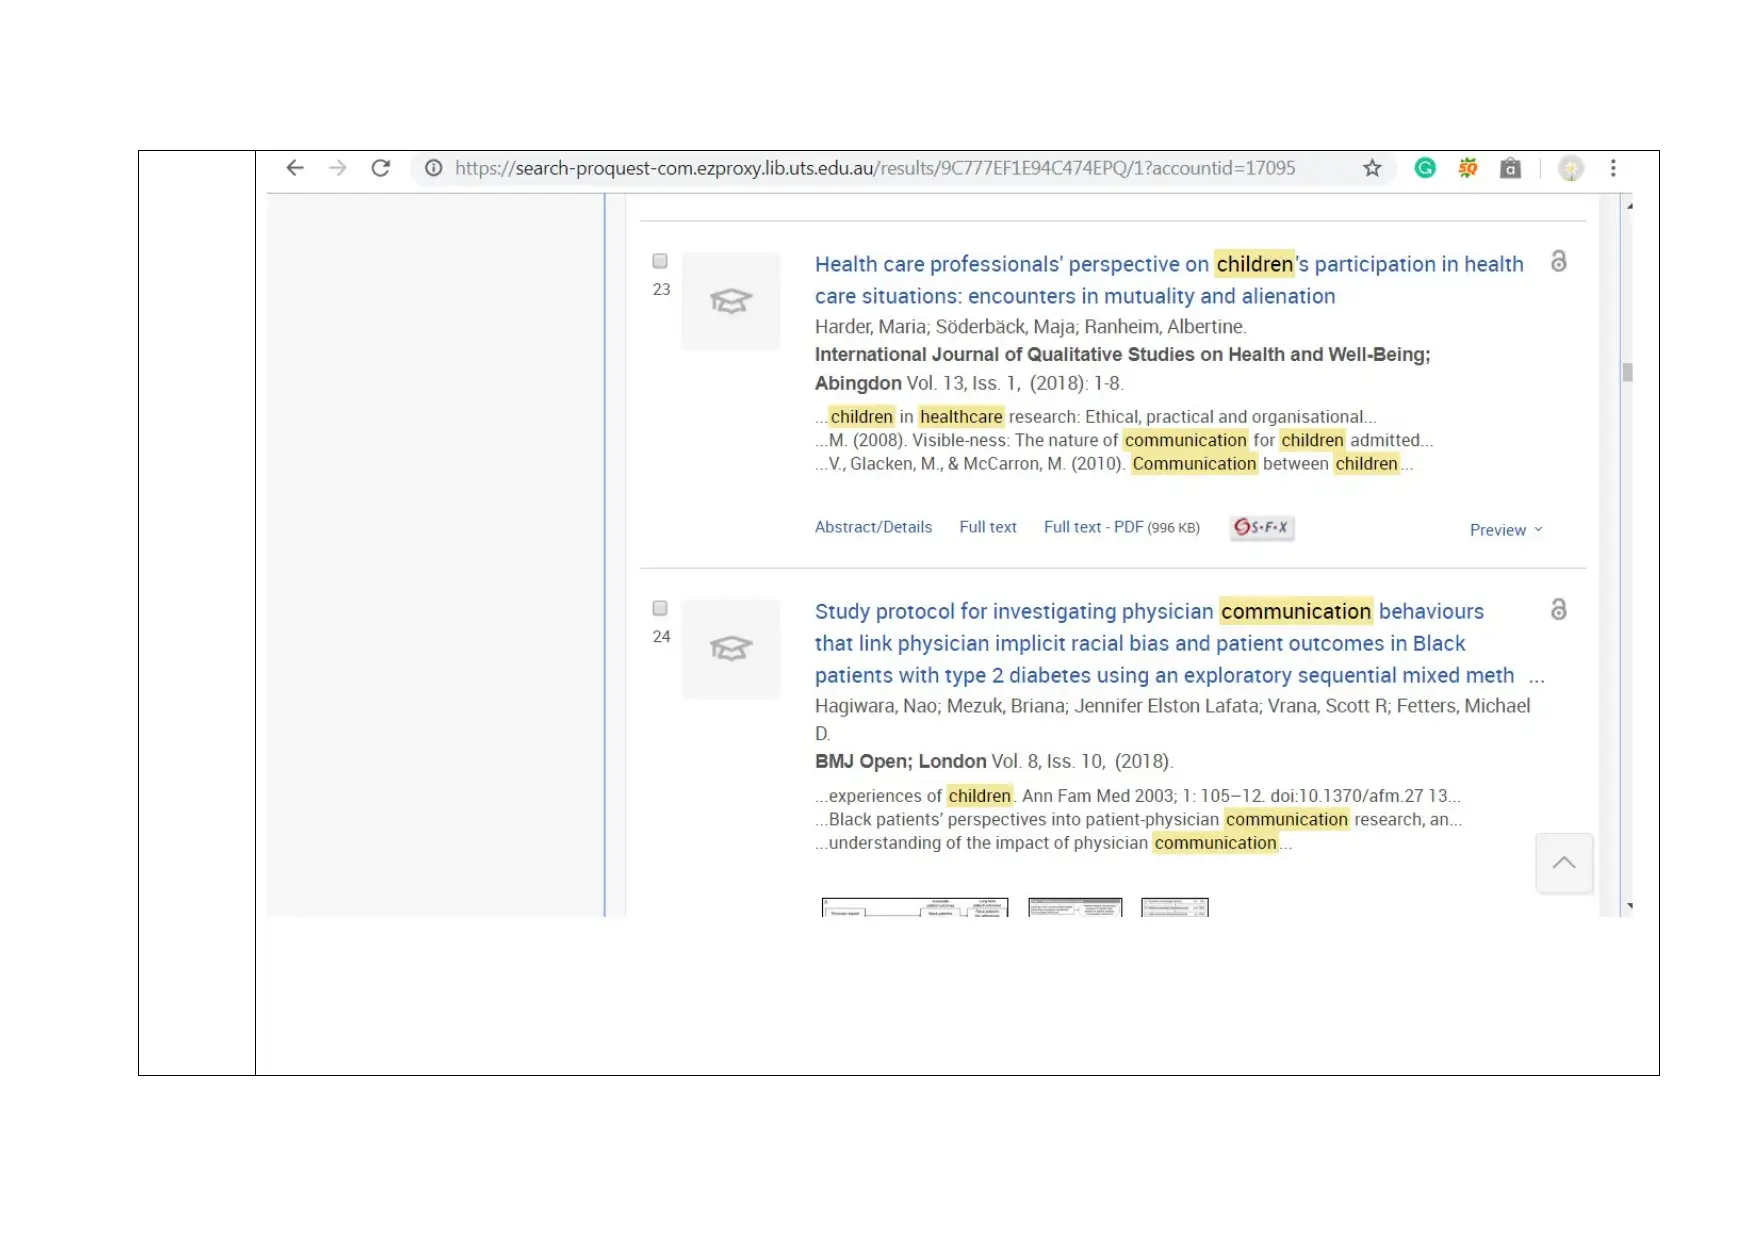Open the shopping bag extension icon
Image resolution: width=1754 pixels, height=1241 pixels.
[1511, 168]
